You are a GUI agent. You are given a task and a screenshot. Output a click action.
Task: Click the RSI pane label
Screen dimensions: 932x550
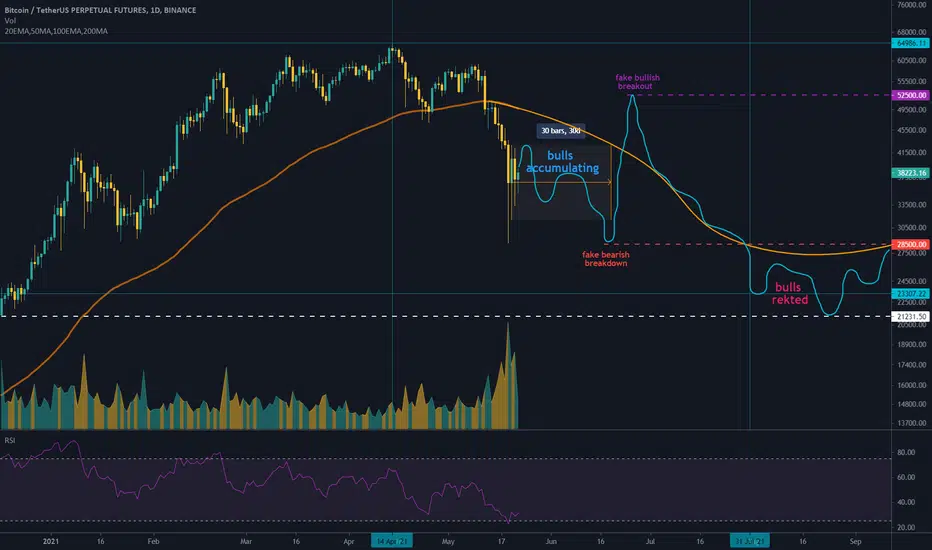pos(10,441)
